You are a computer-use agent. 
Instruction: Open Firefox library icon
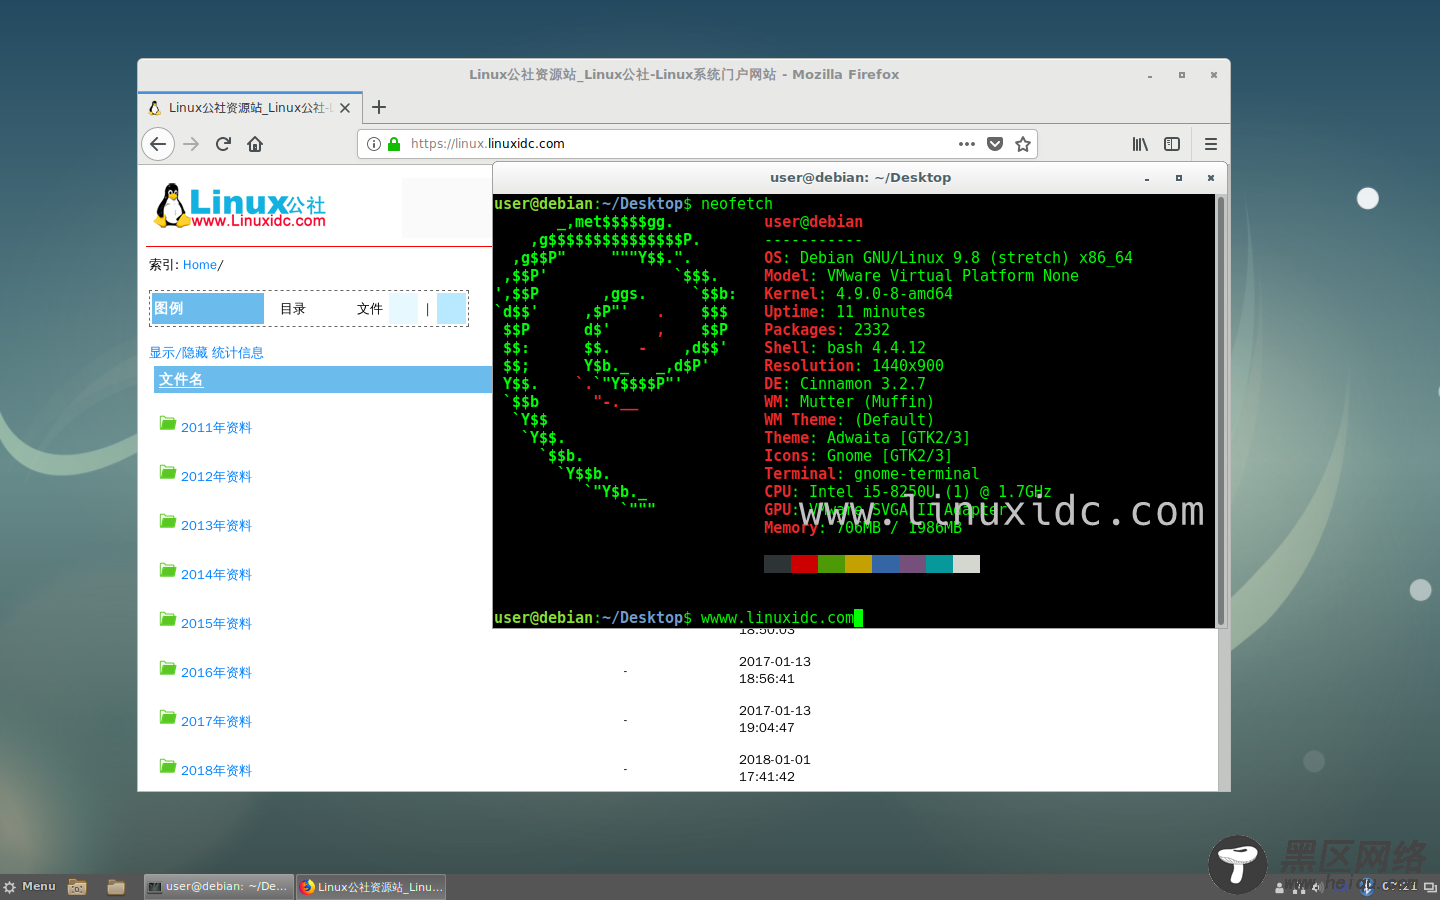1140,144
